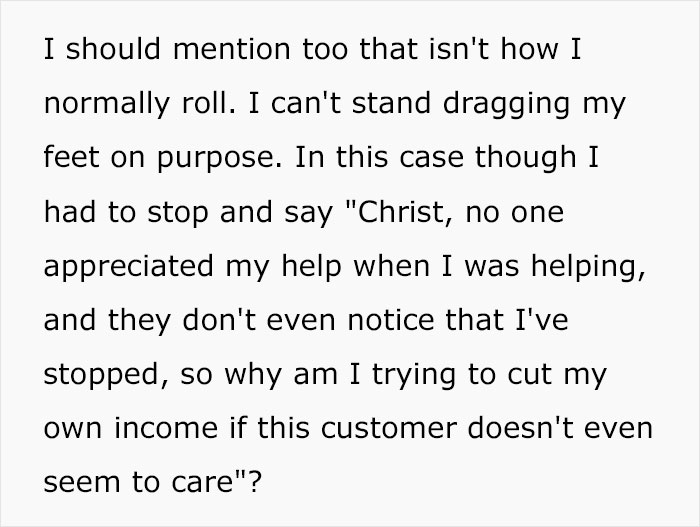Click the word "help" before "when"
700x527 pixels.
(311, 268)
